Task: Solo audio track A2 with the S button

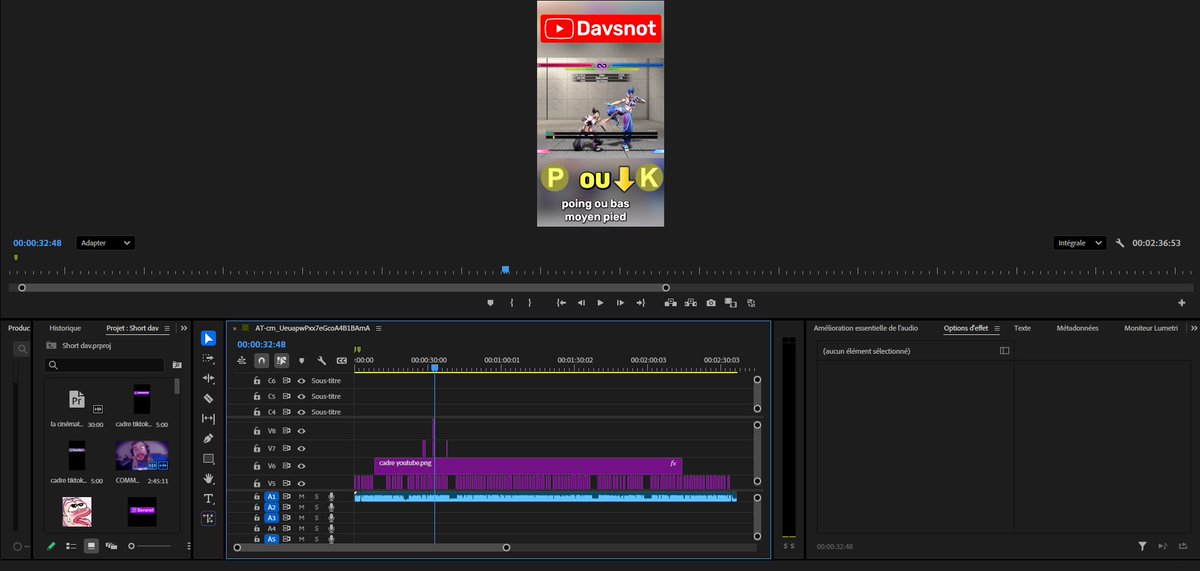Action: [316, 507]
